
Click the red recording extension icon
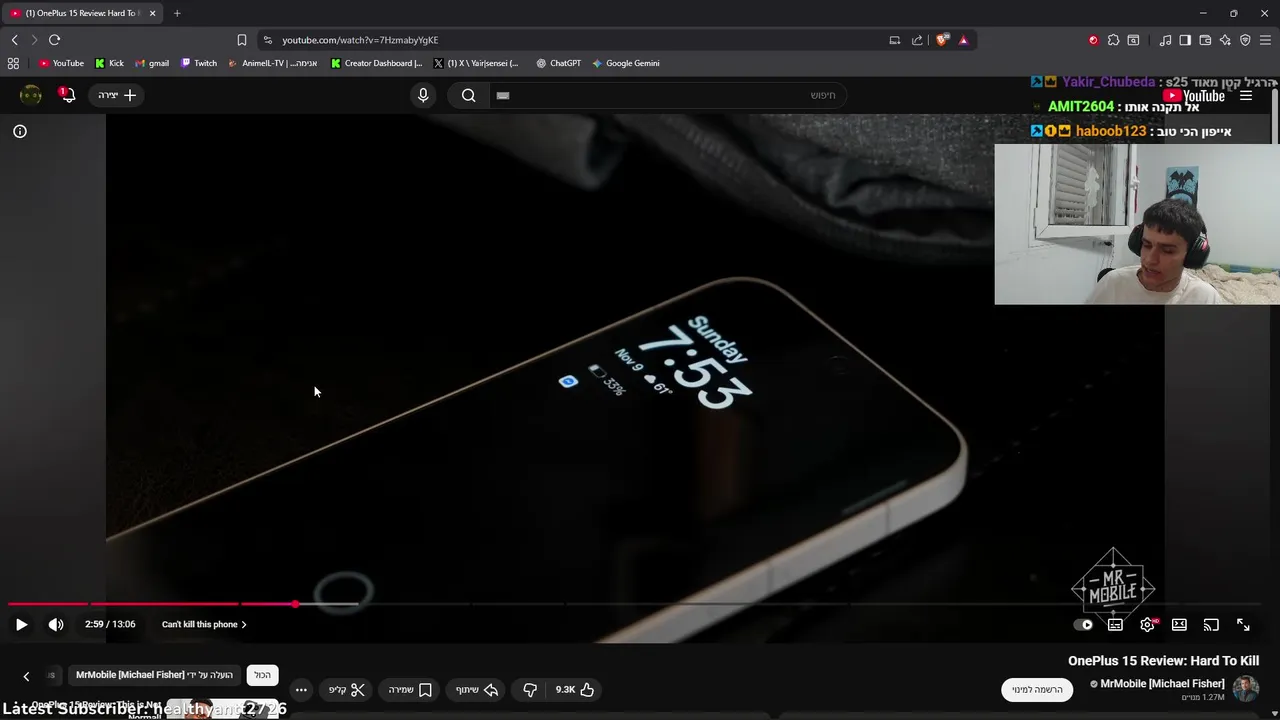click(x=1093, y=40)
